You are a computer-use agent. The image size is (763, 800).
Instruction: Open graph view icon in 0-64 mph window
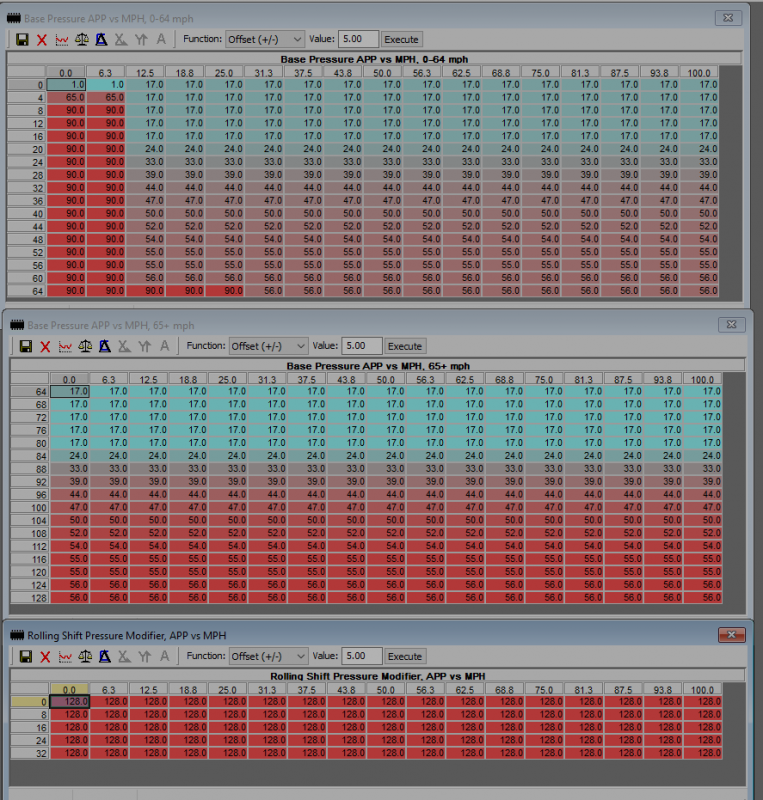coord(62,39)
